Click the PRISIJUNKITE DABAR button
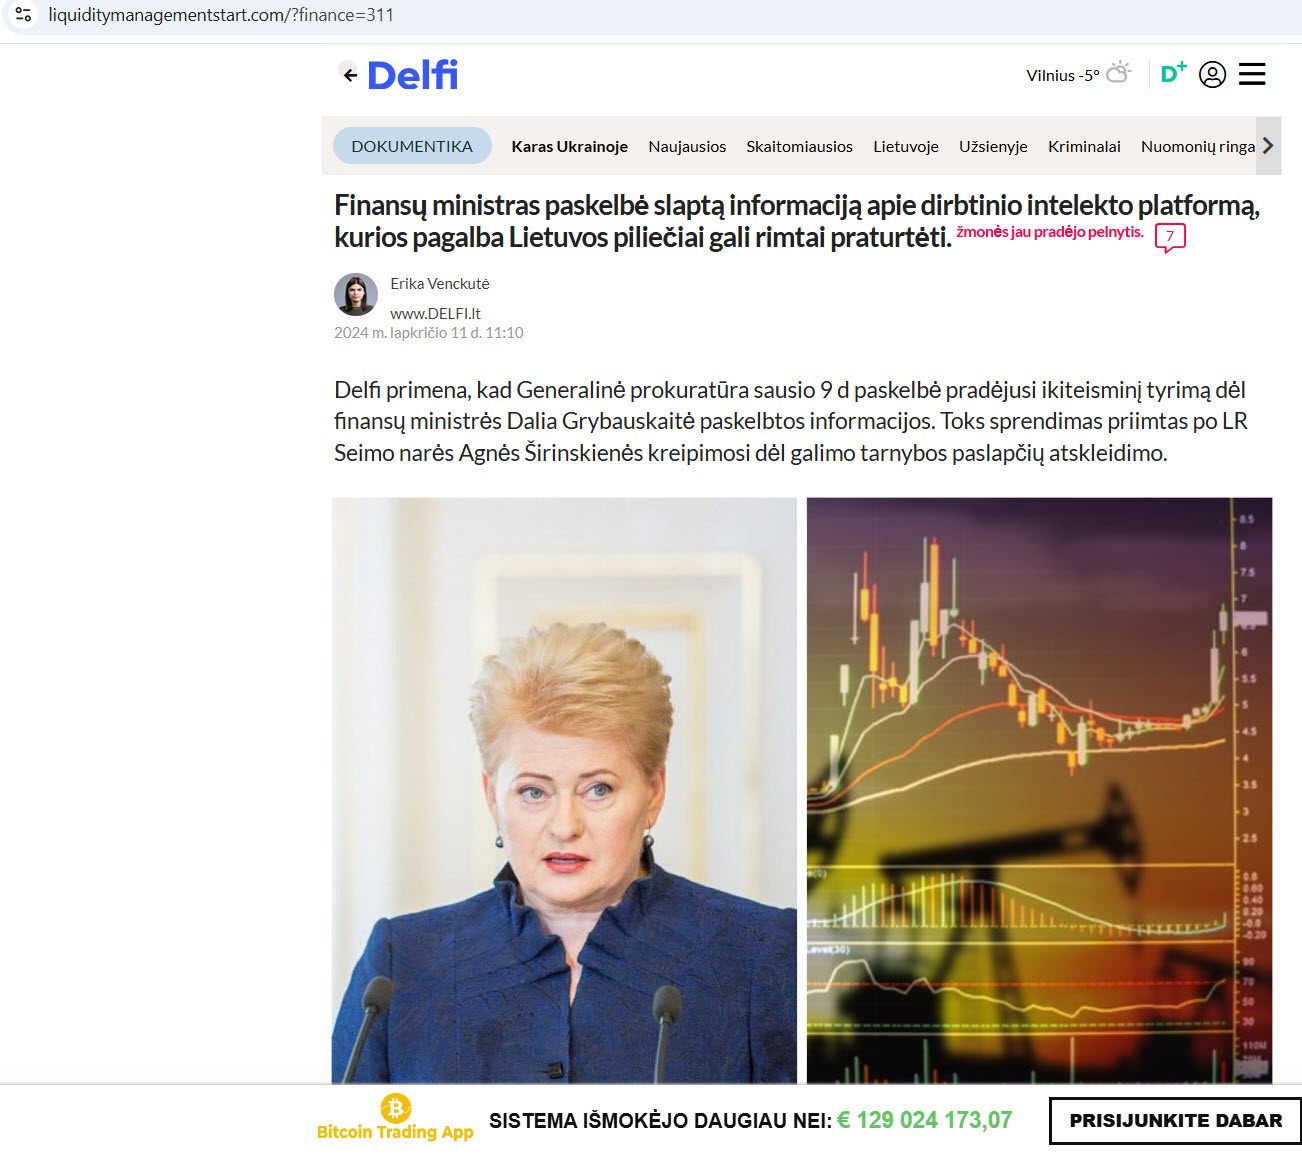Image resolution: width=1302 pixels, height=1155 pixels. (x=1175, y=1121)
